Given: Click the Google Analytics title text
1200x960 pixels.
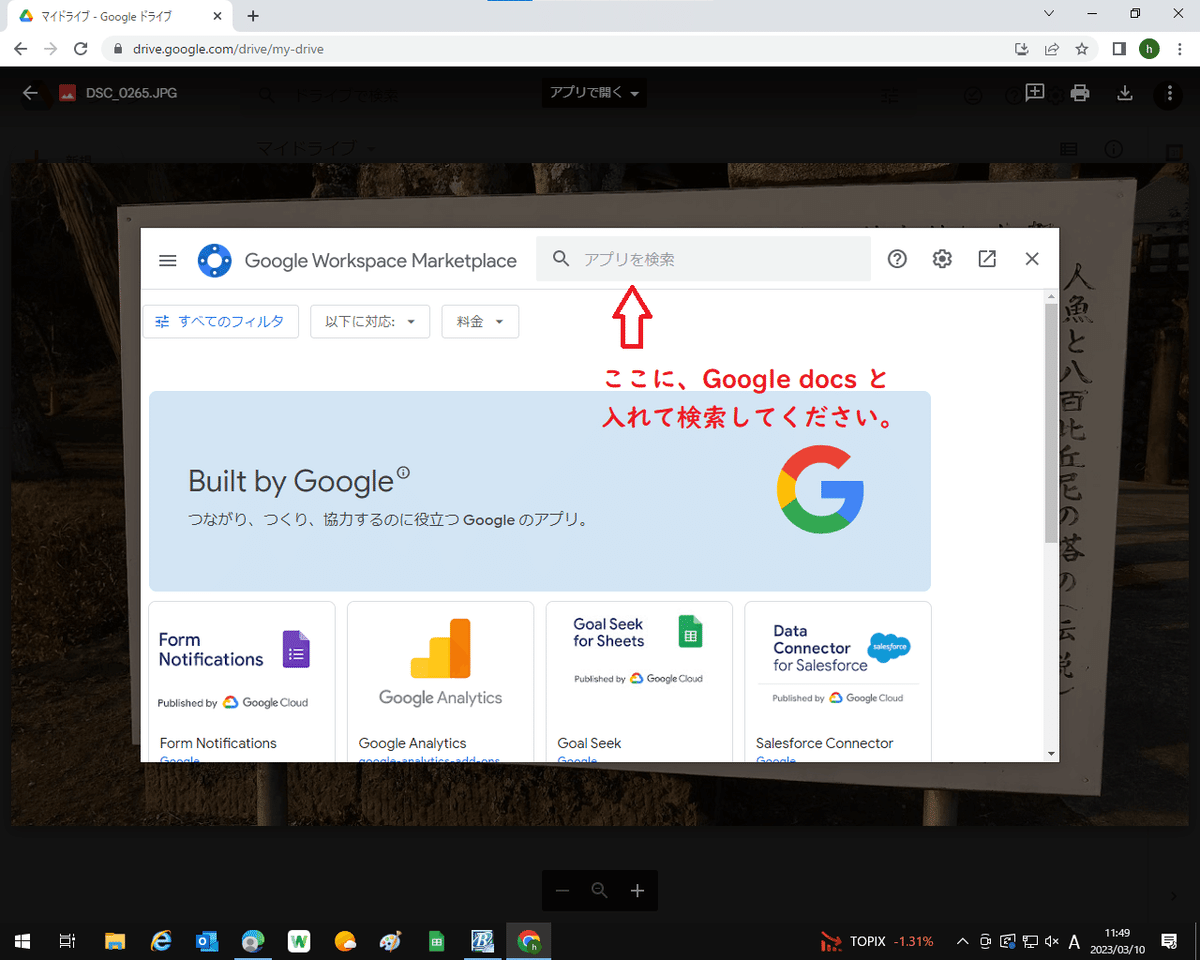Looking at the screenshot, I should coord(412,743).
